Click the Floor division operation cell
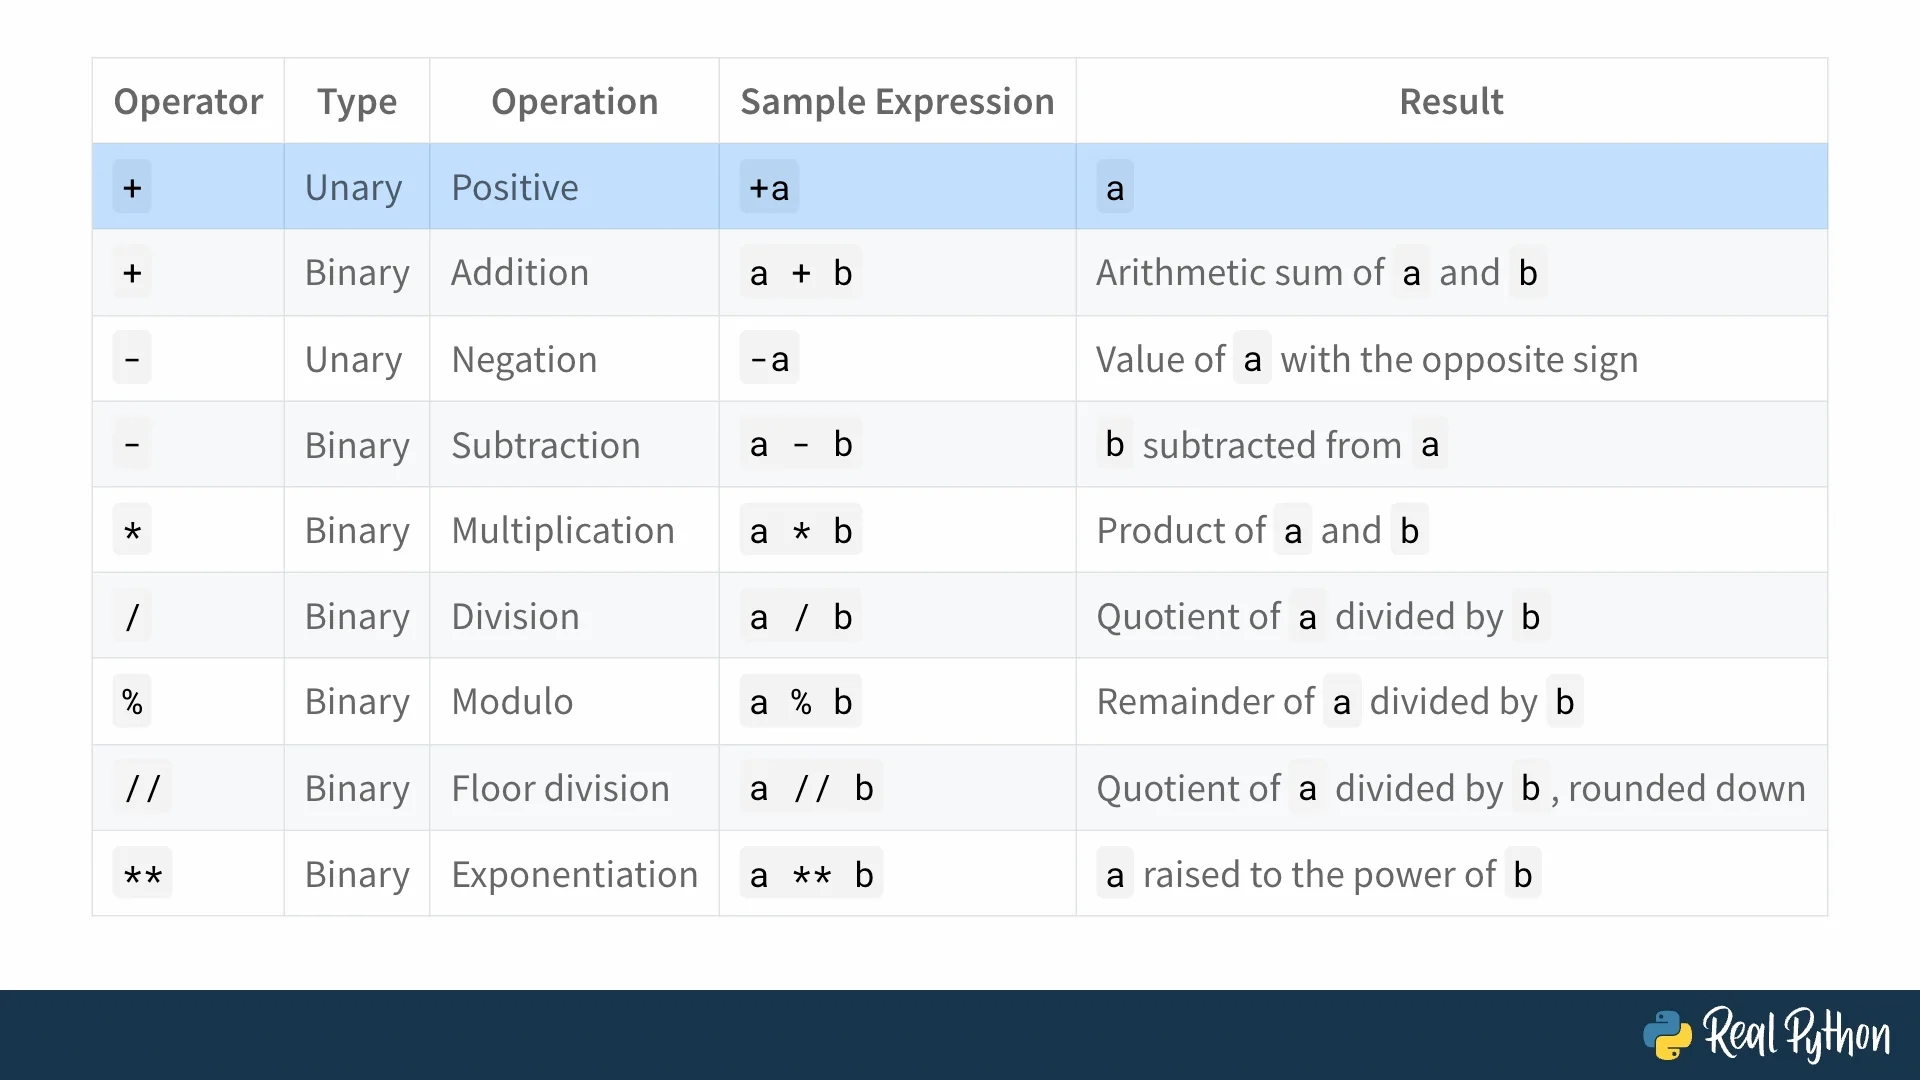Viewport: 1920px width, 1080px height. tap(560, 789)
